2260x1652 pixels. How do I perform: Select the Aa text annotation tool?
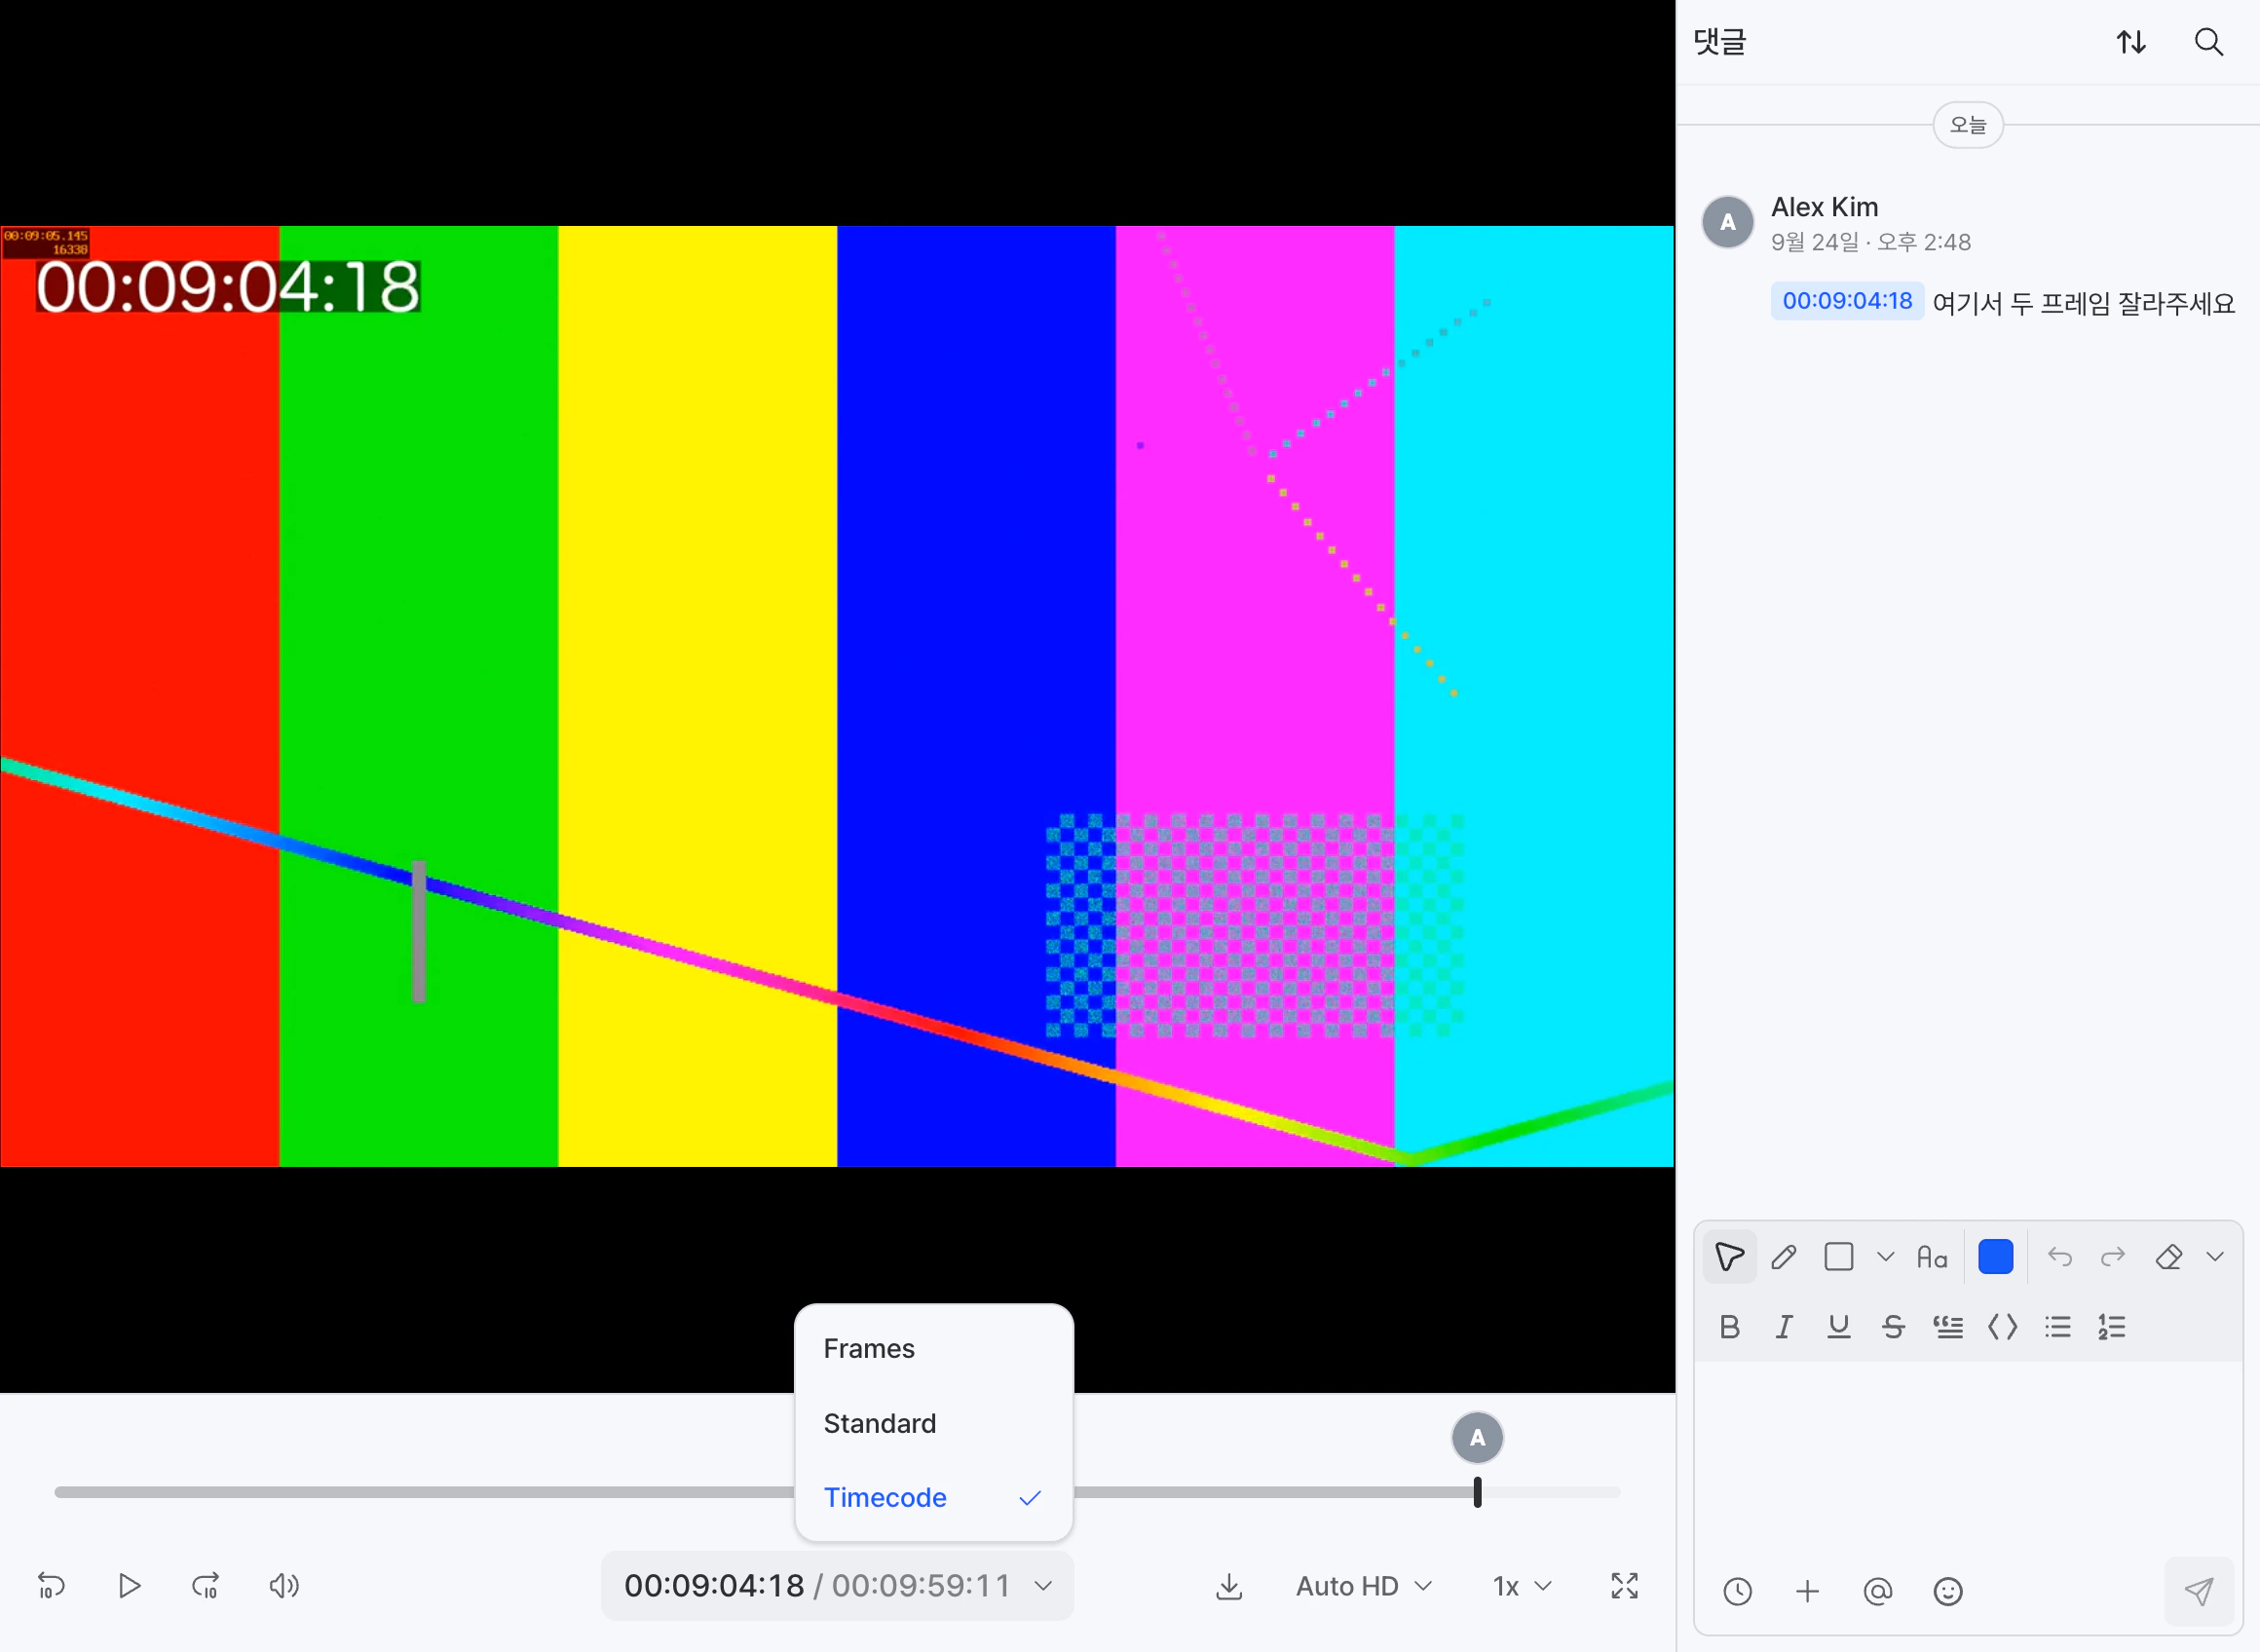click(x=1932, y=1257)
